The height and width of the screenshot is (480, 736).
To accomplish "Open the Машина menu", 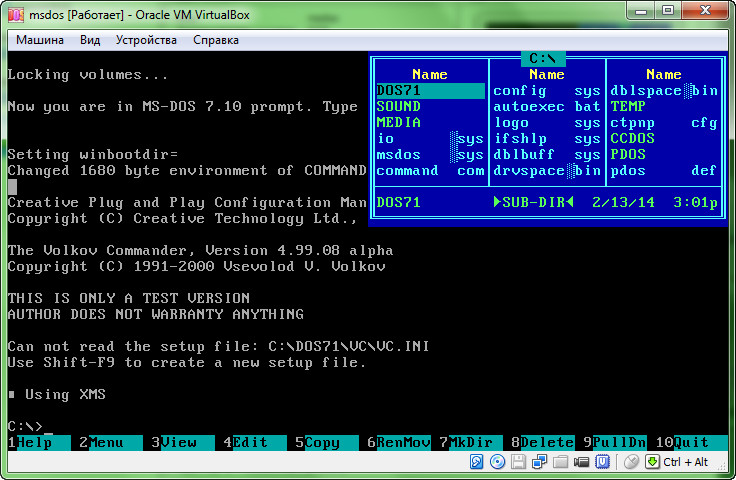I will point(40,40).
